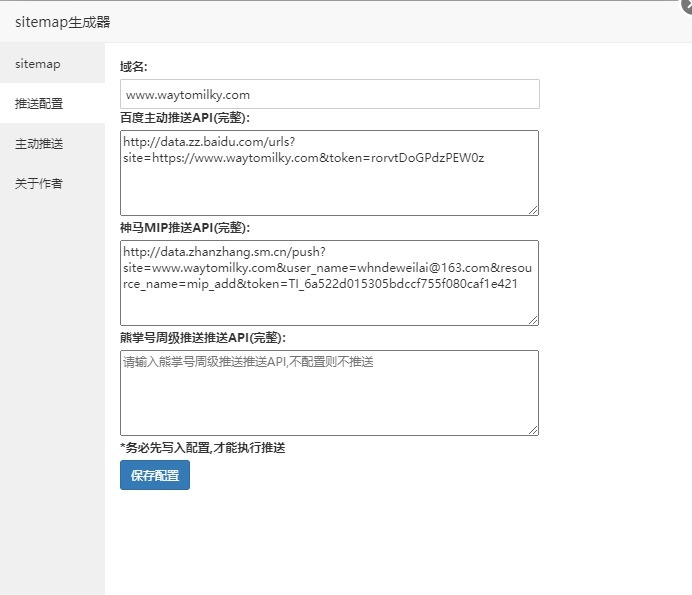Close the dialog with the X button
The width and height of the screenshot is (692, 595).
[687, 4]
